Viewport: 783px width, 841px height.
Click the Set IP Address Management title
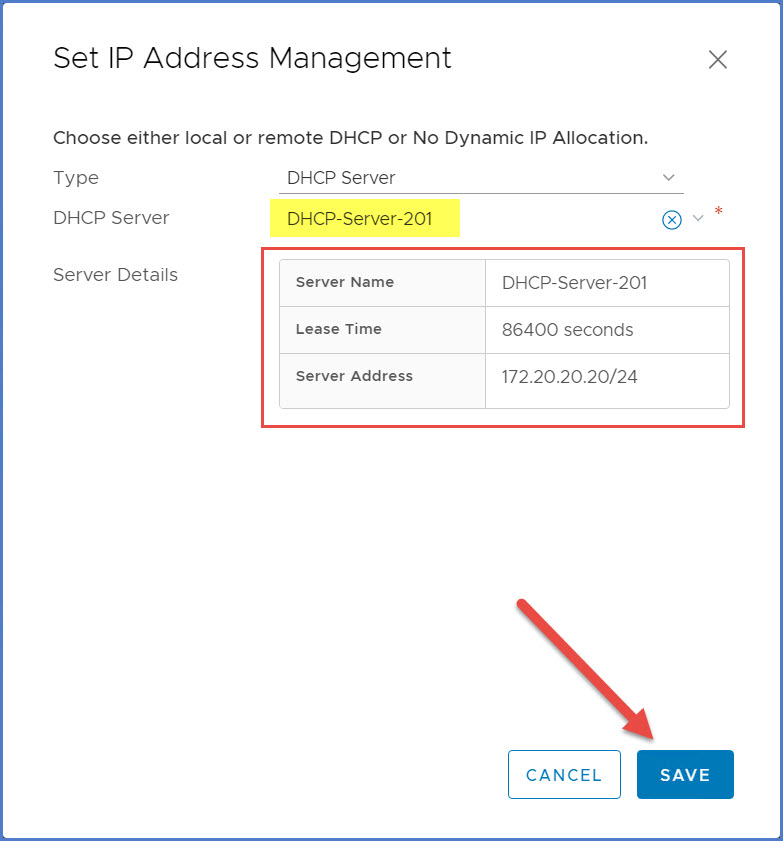[x=252, y=58]
